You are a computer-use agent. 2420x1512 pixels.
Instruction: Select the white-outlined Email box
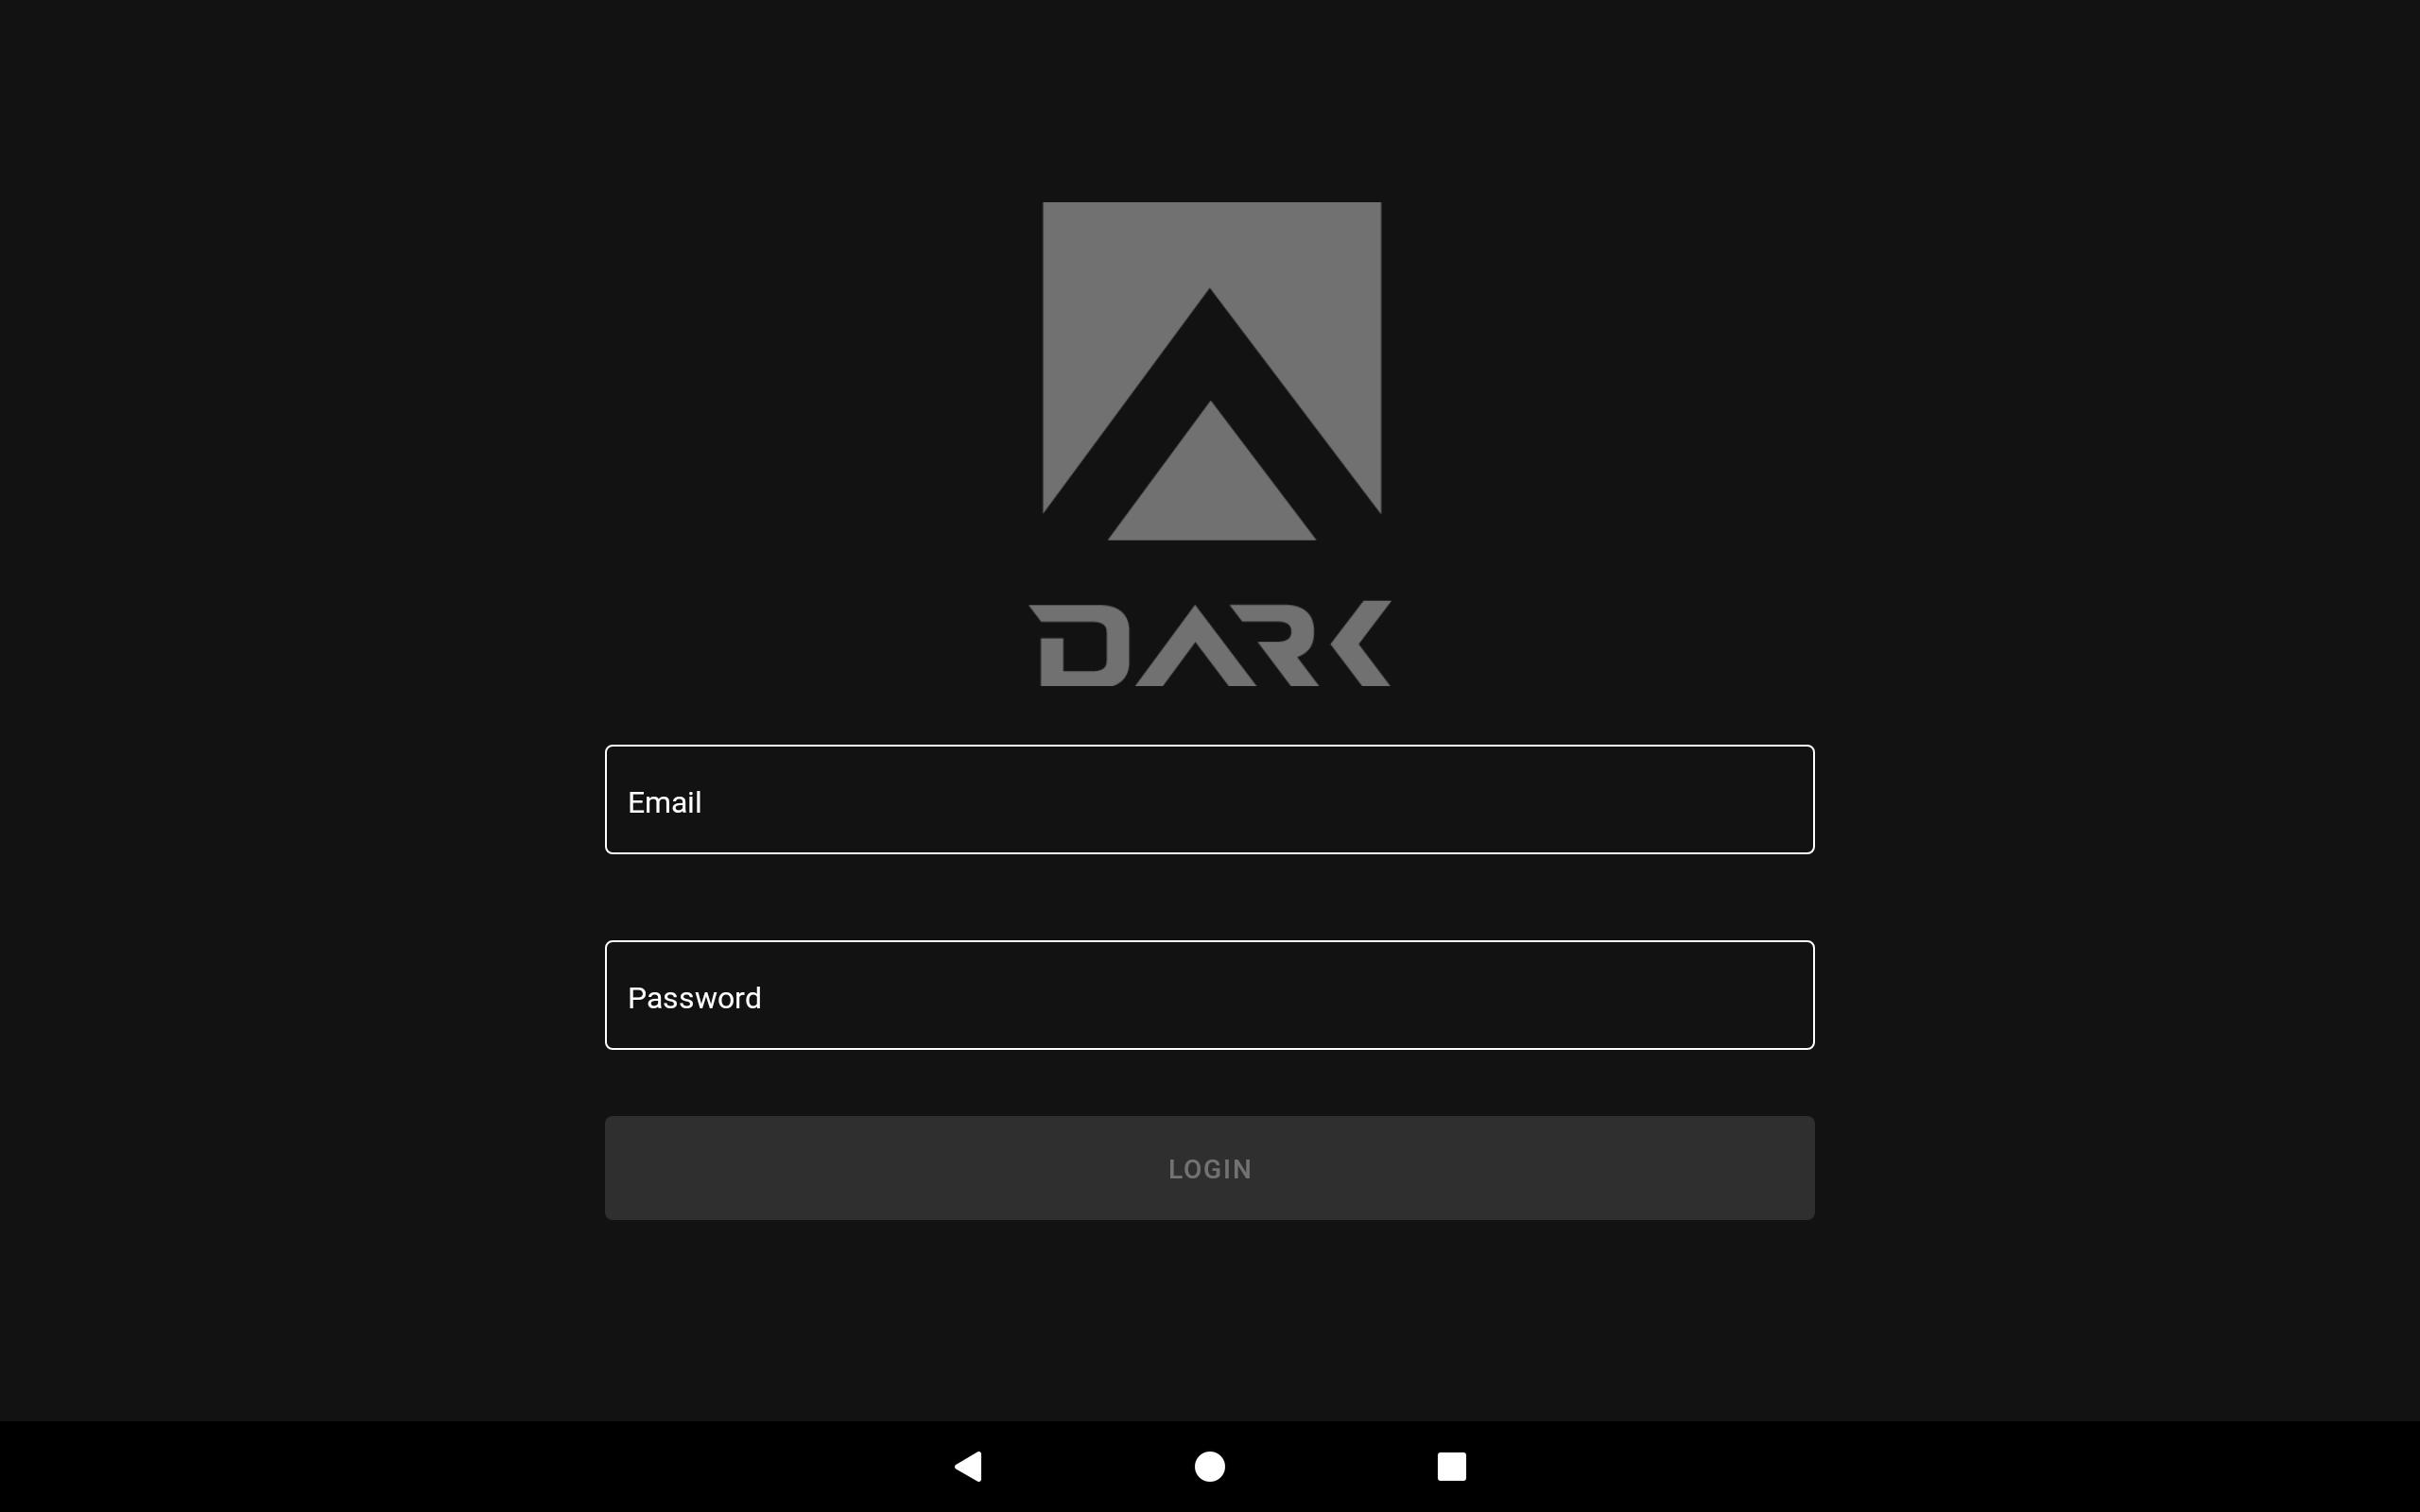(x=1210, y=799)
